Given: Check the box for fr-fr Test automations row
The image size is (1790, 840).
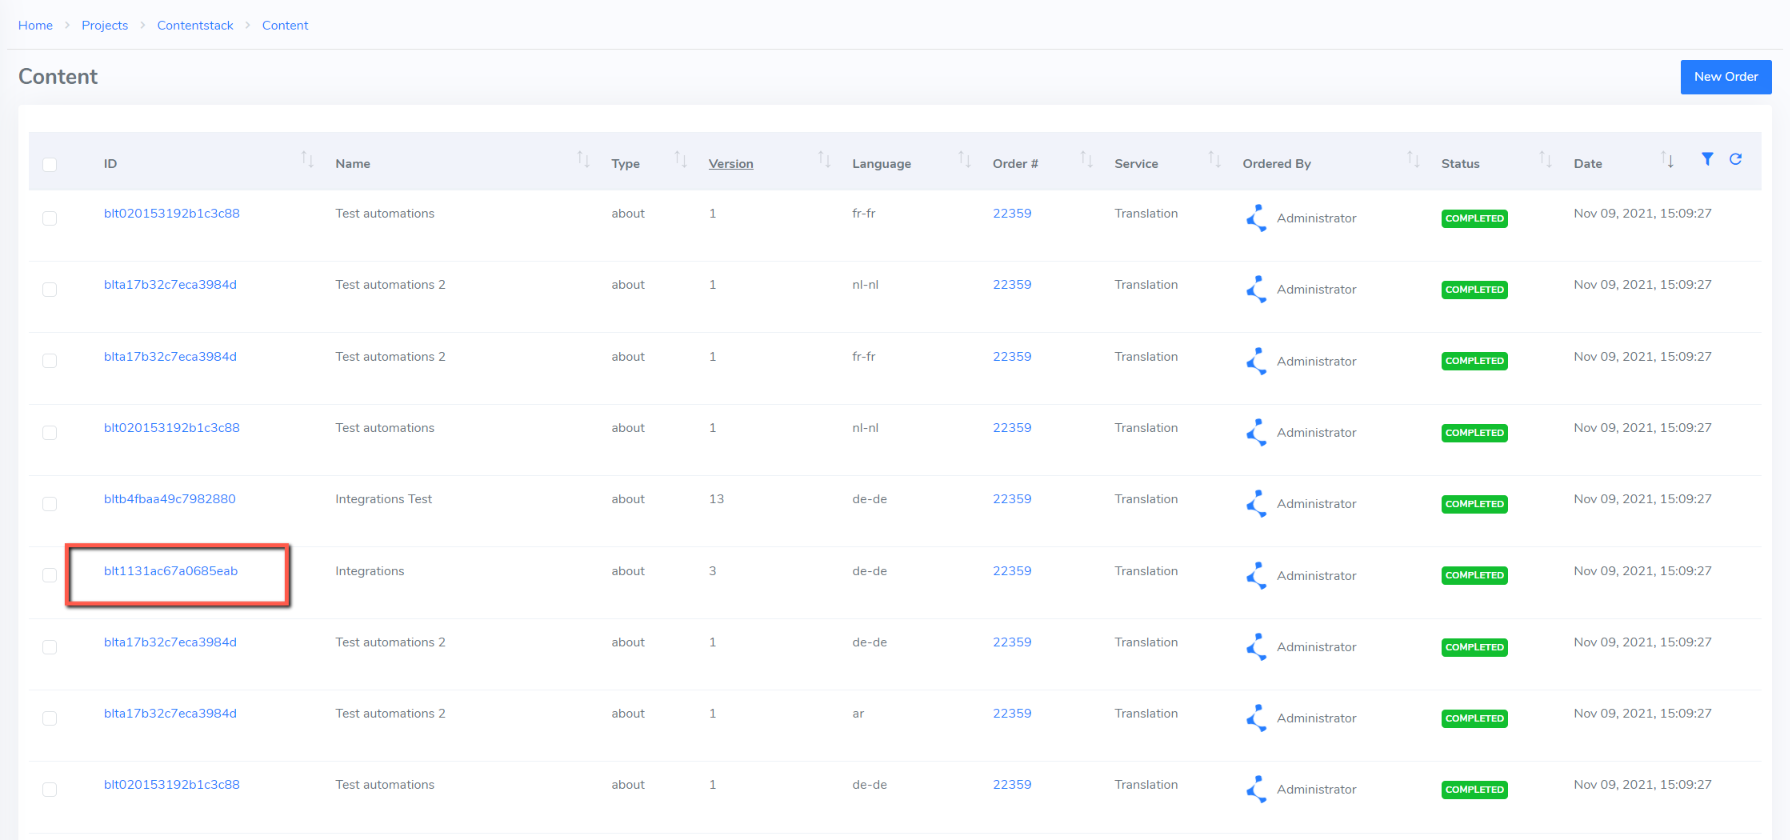Looking at the screenshot, I should point(50,218).
